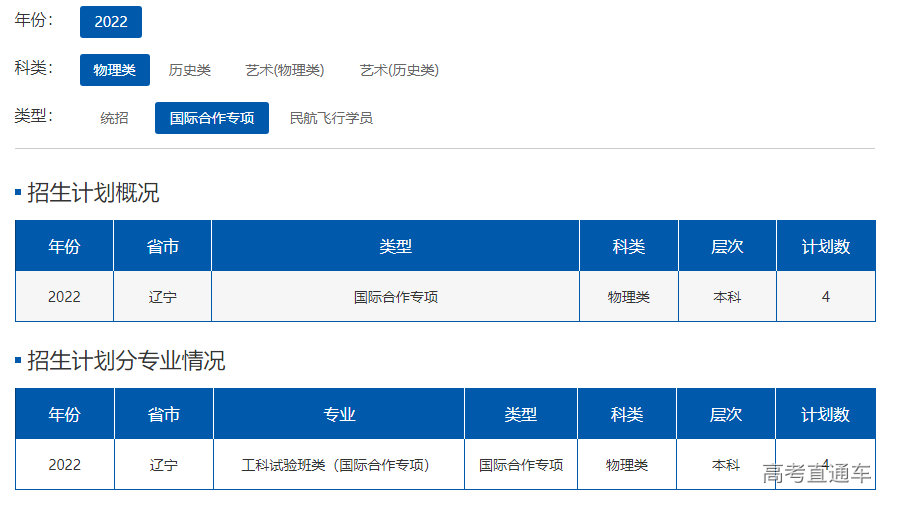Click the 招生计划概况 section heading
The width and height of the screenshot is (900, 513).
click(x=93, y=193)
